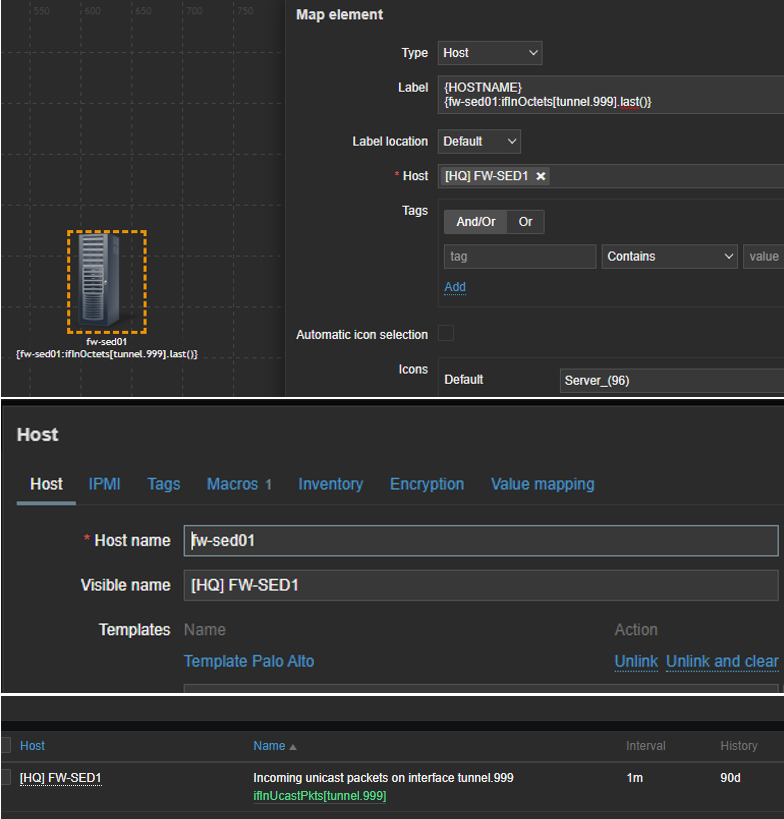784x819 pixels.
Task: Remove [HQ] FW-SED1 from Host field
Action: (541, 176)
